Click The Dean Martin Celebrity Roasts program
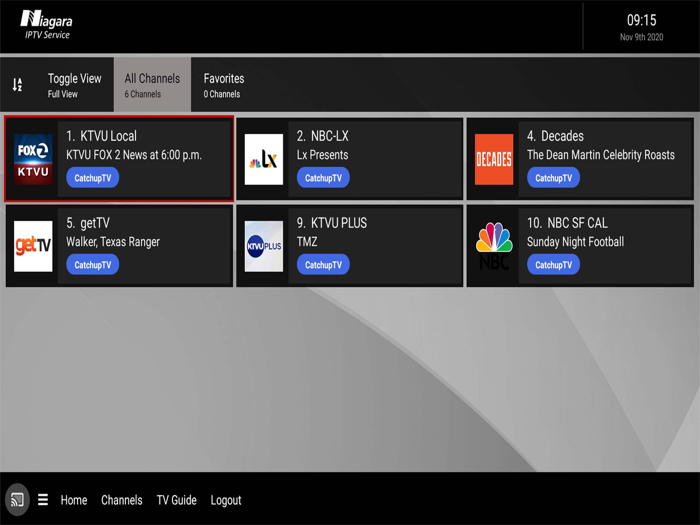Image resolution: width=700 pixels, height=525 pixels. 601,155
